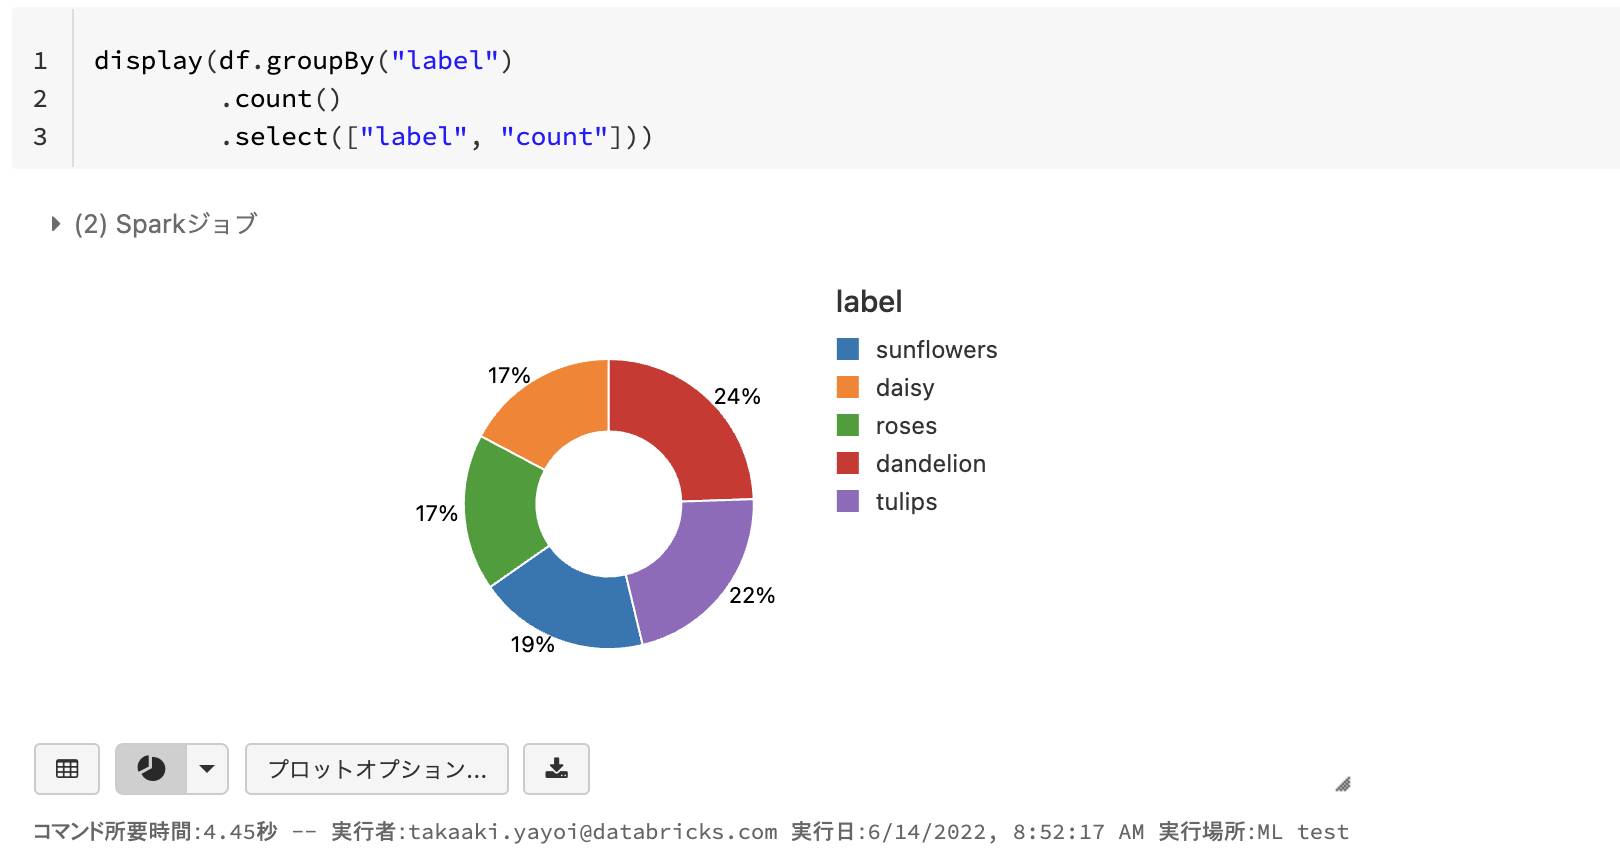
Task: Click the sunflowers blue legend swatch
Action: 848,349
